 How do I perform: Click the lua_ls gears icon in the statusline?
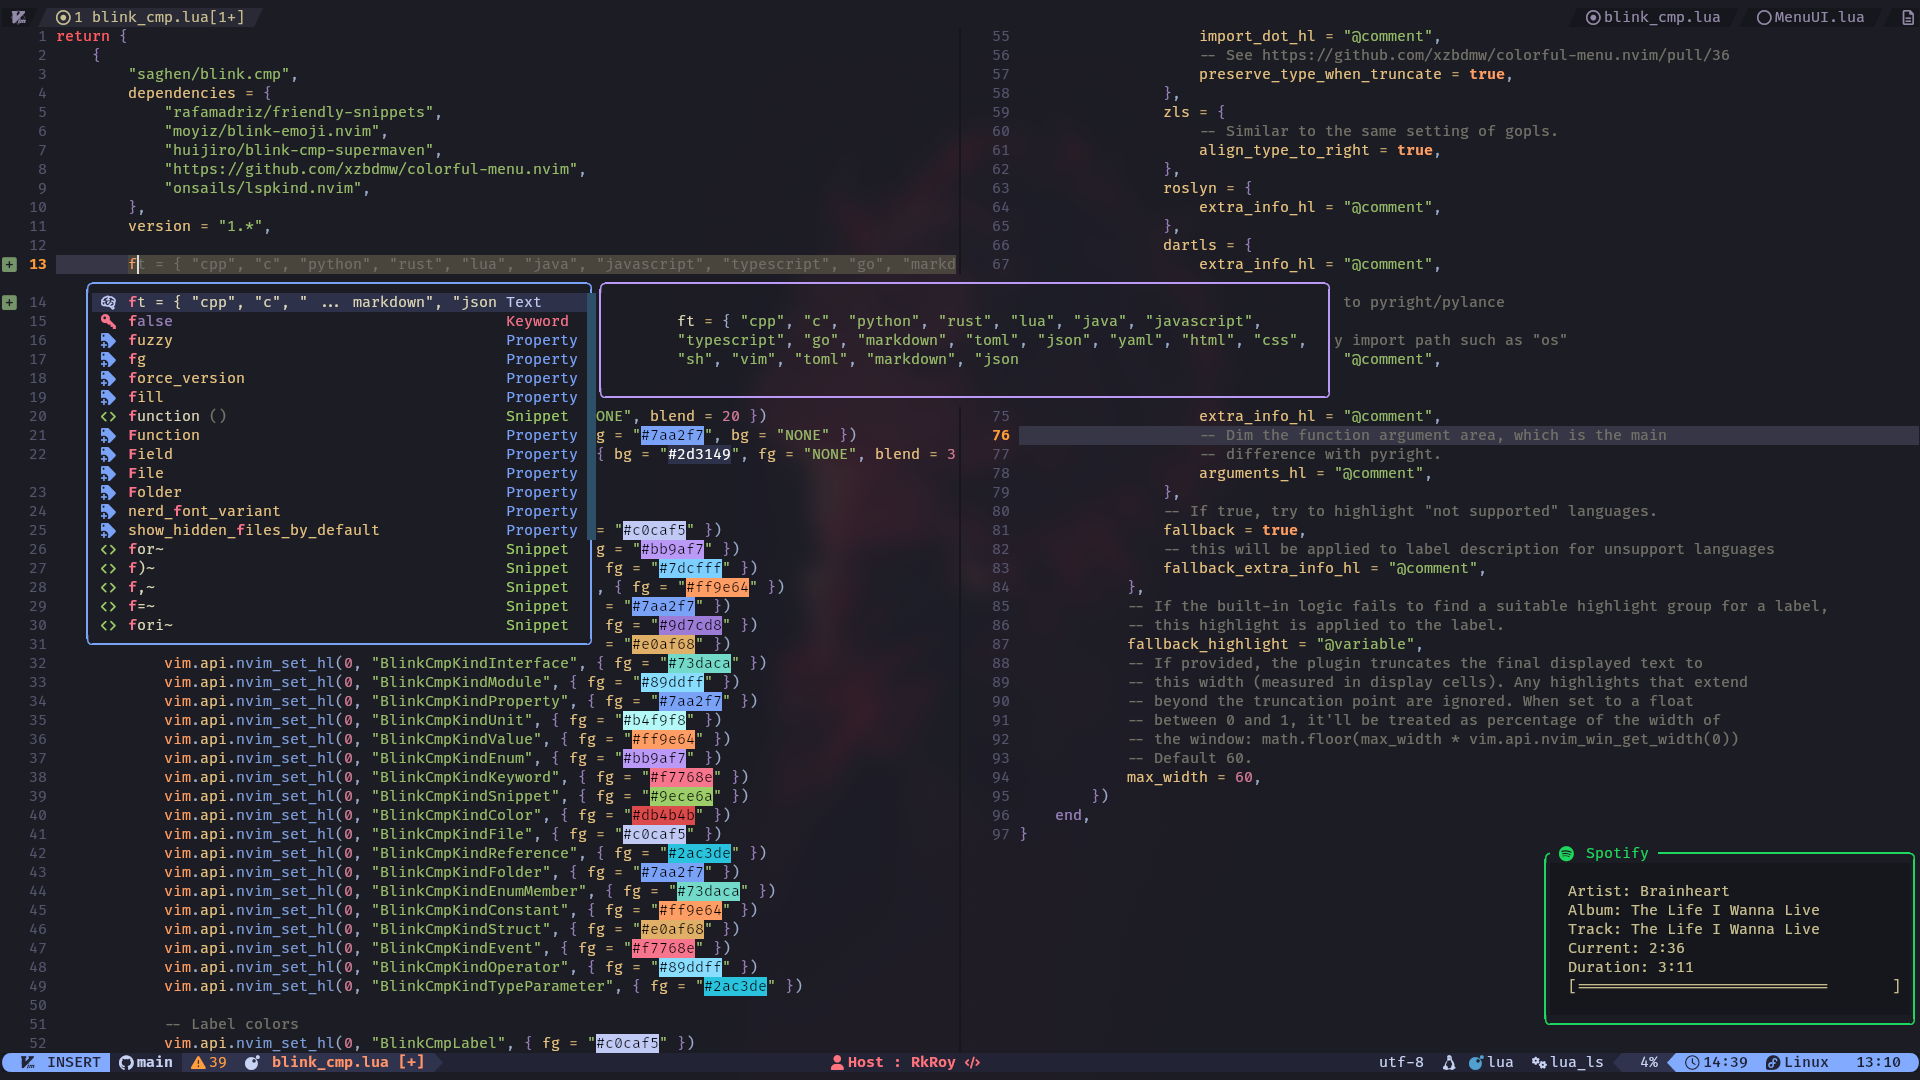click(1541, 1062)
